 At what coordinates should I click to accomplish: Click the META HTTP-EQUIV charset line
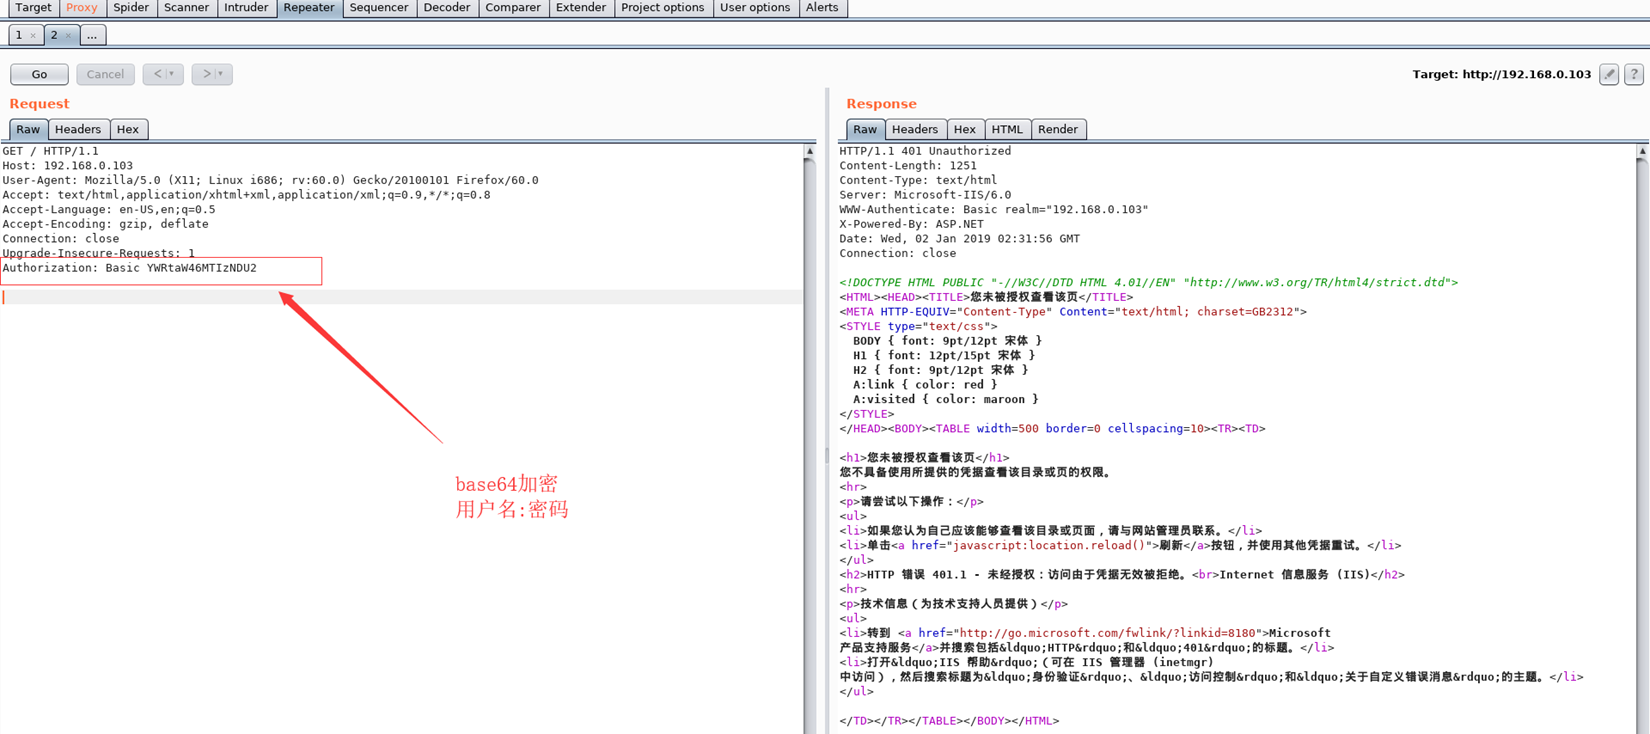click(x=1073, y=312)
